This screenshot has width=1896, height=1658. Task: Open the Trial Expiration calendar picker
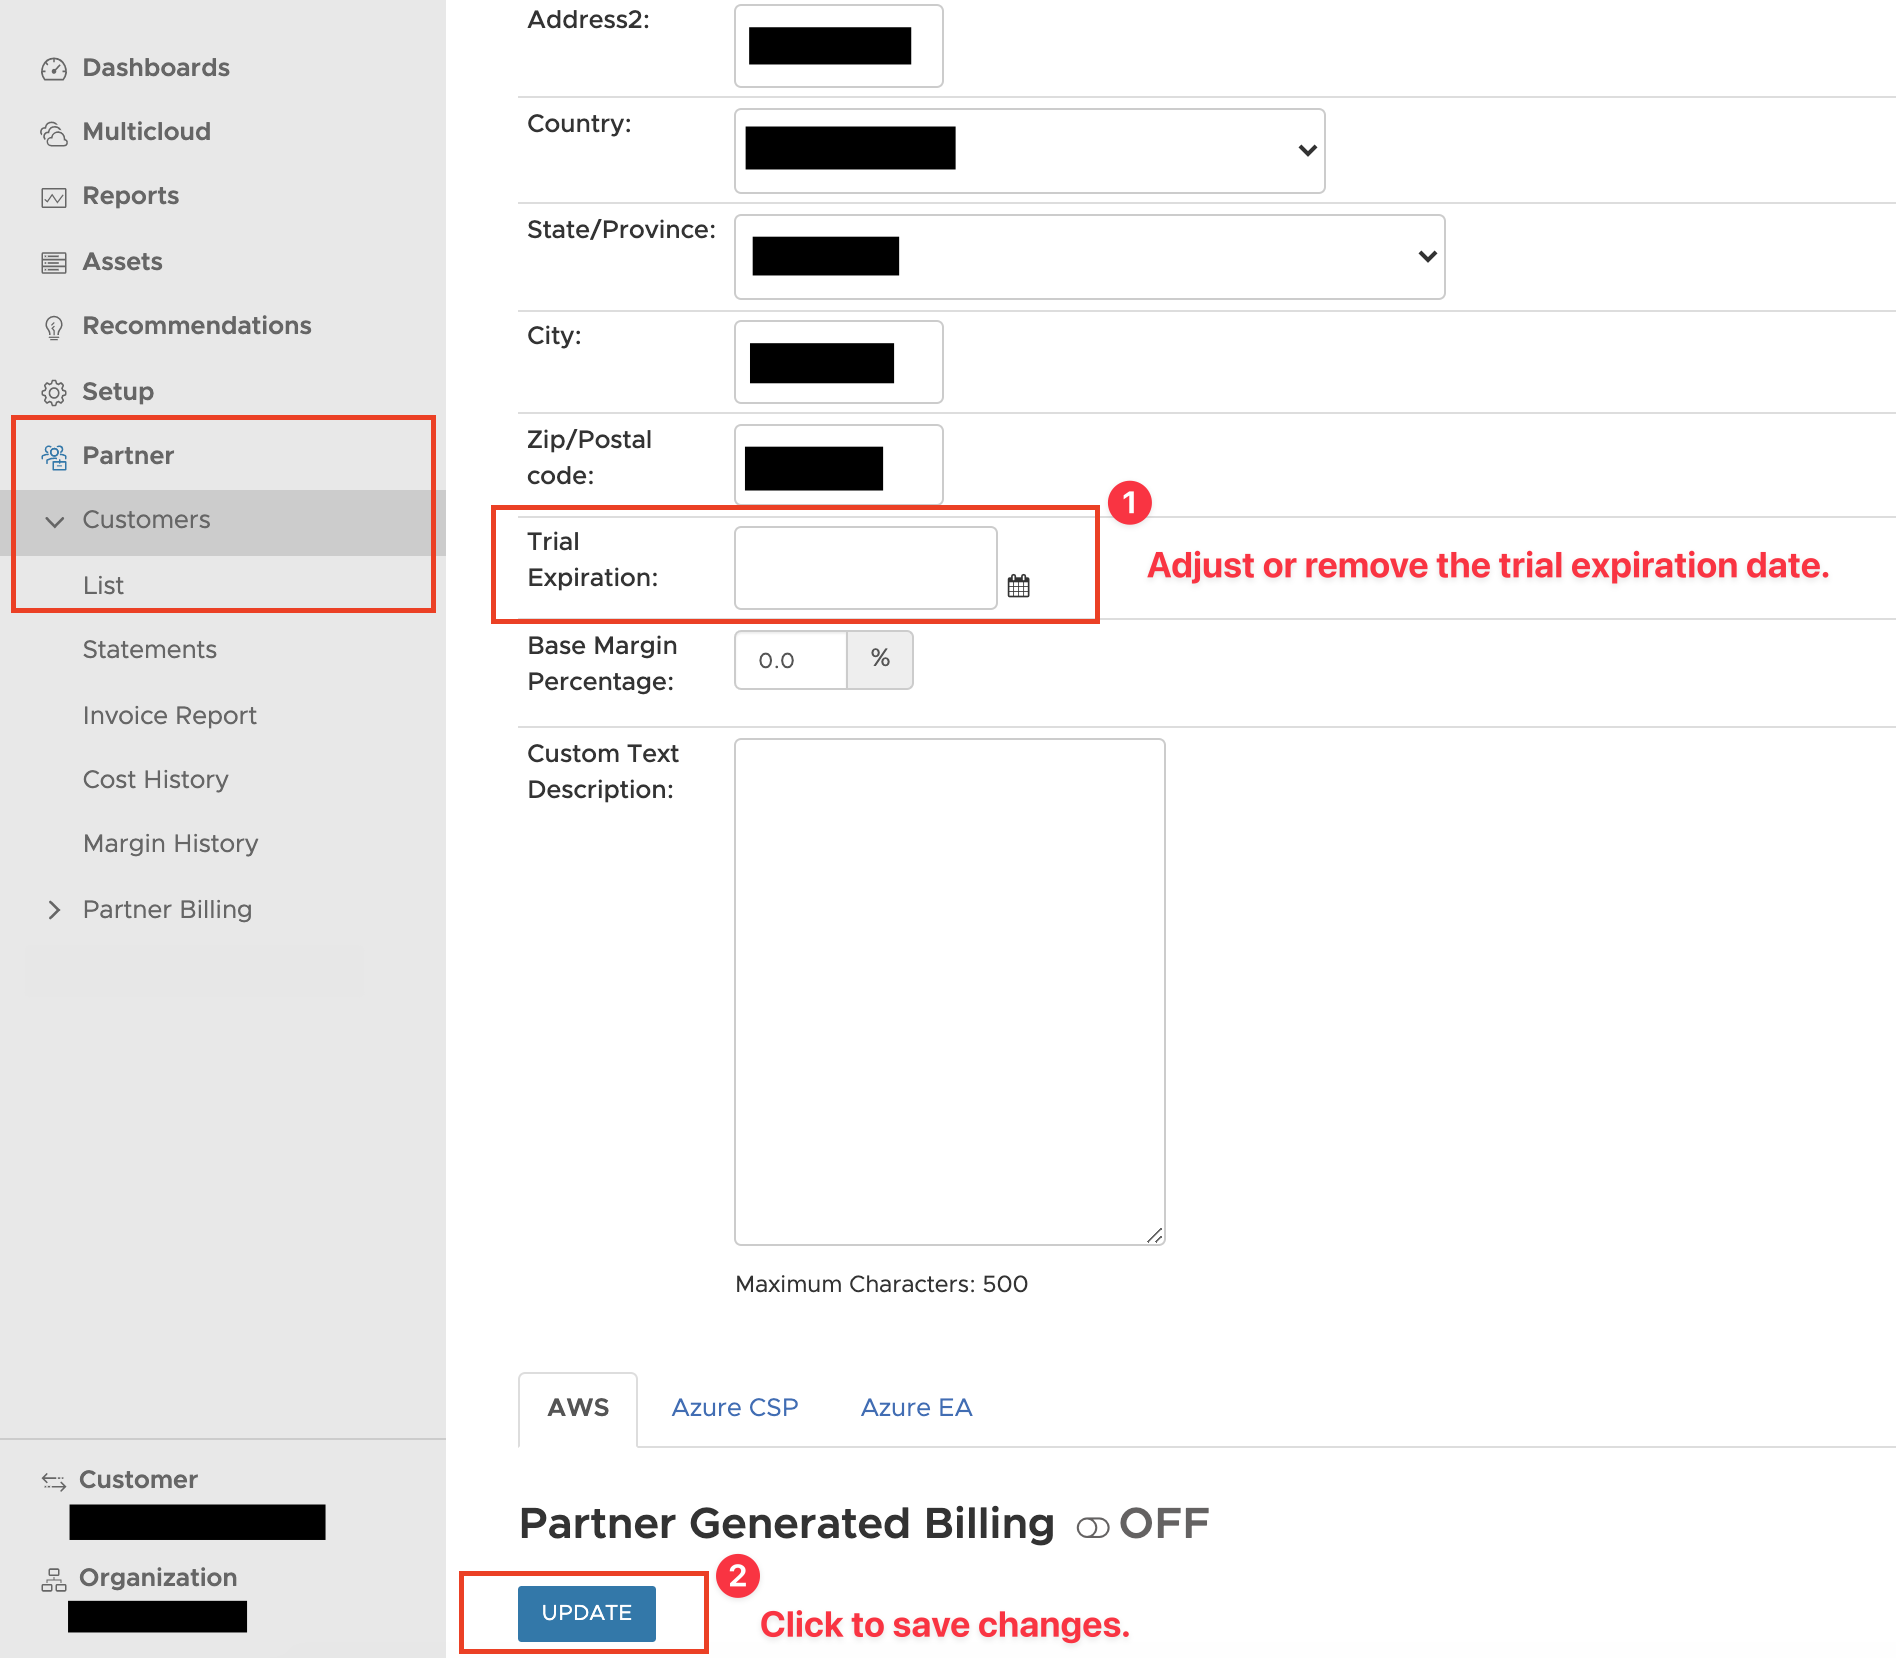pyautogui.click(x=1018, y=586)
